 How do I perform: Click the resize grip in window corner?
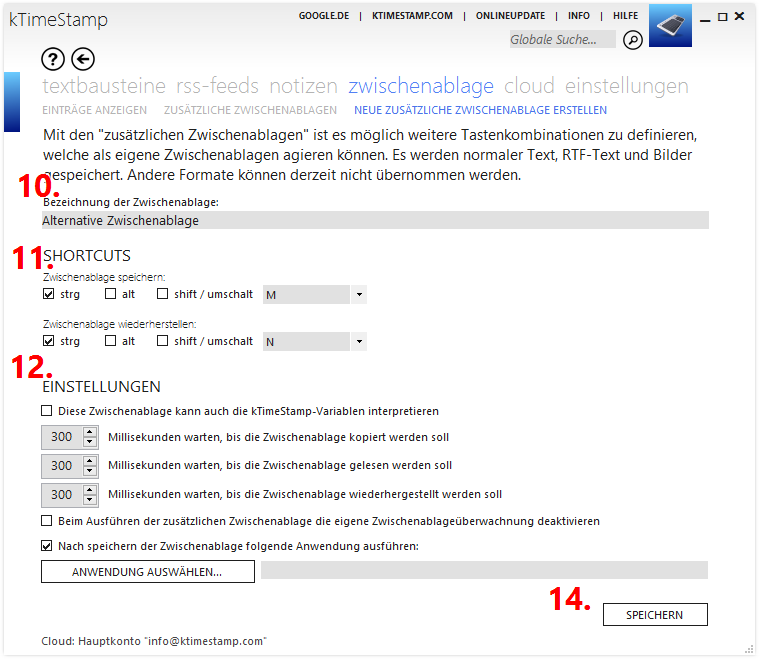(749, 649)
